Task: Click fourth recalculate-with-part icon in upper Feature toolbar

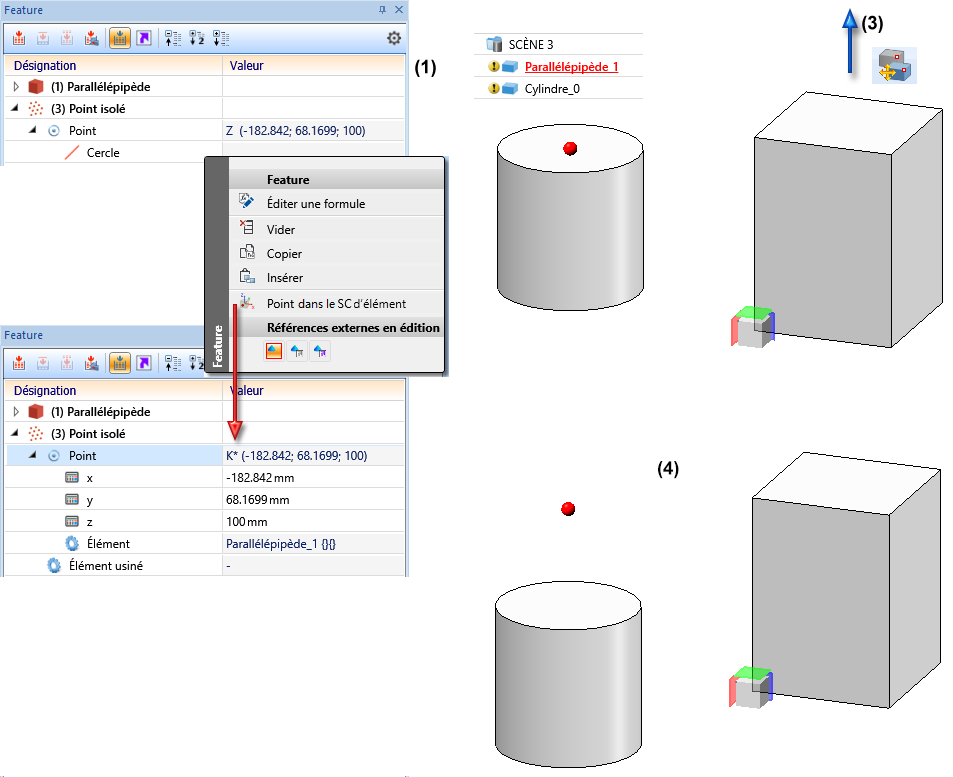Action: coord(92,38)
